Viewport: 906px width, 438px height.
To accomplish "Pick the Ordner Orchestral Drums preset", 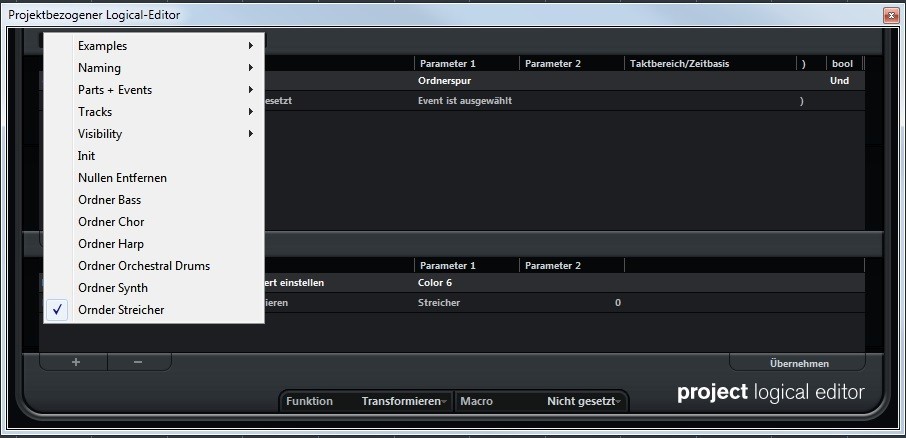I will 154,266.
